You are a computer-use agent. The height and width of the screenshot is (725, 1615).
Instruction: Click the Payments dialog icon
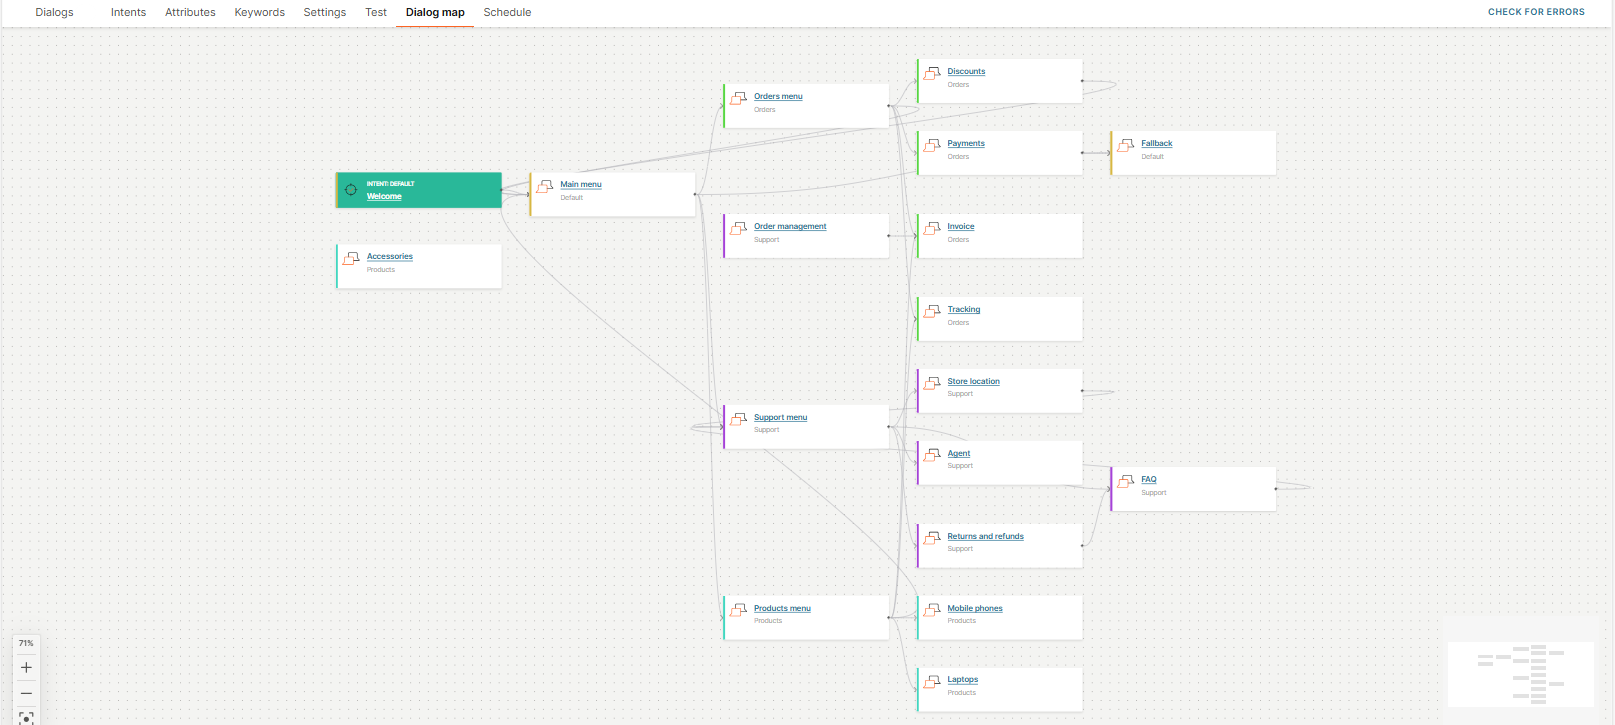tap(932, 145)
